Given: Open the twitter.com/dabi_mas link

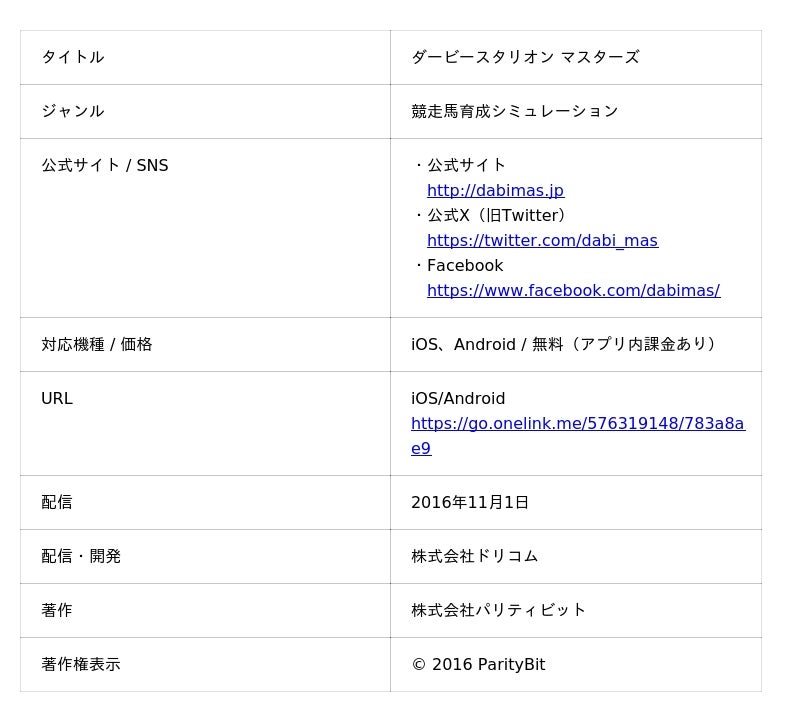Looking at the screenshot, I should [542, 240].
